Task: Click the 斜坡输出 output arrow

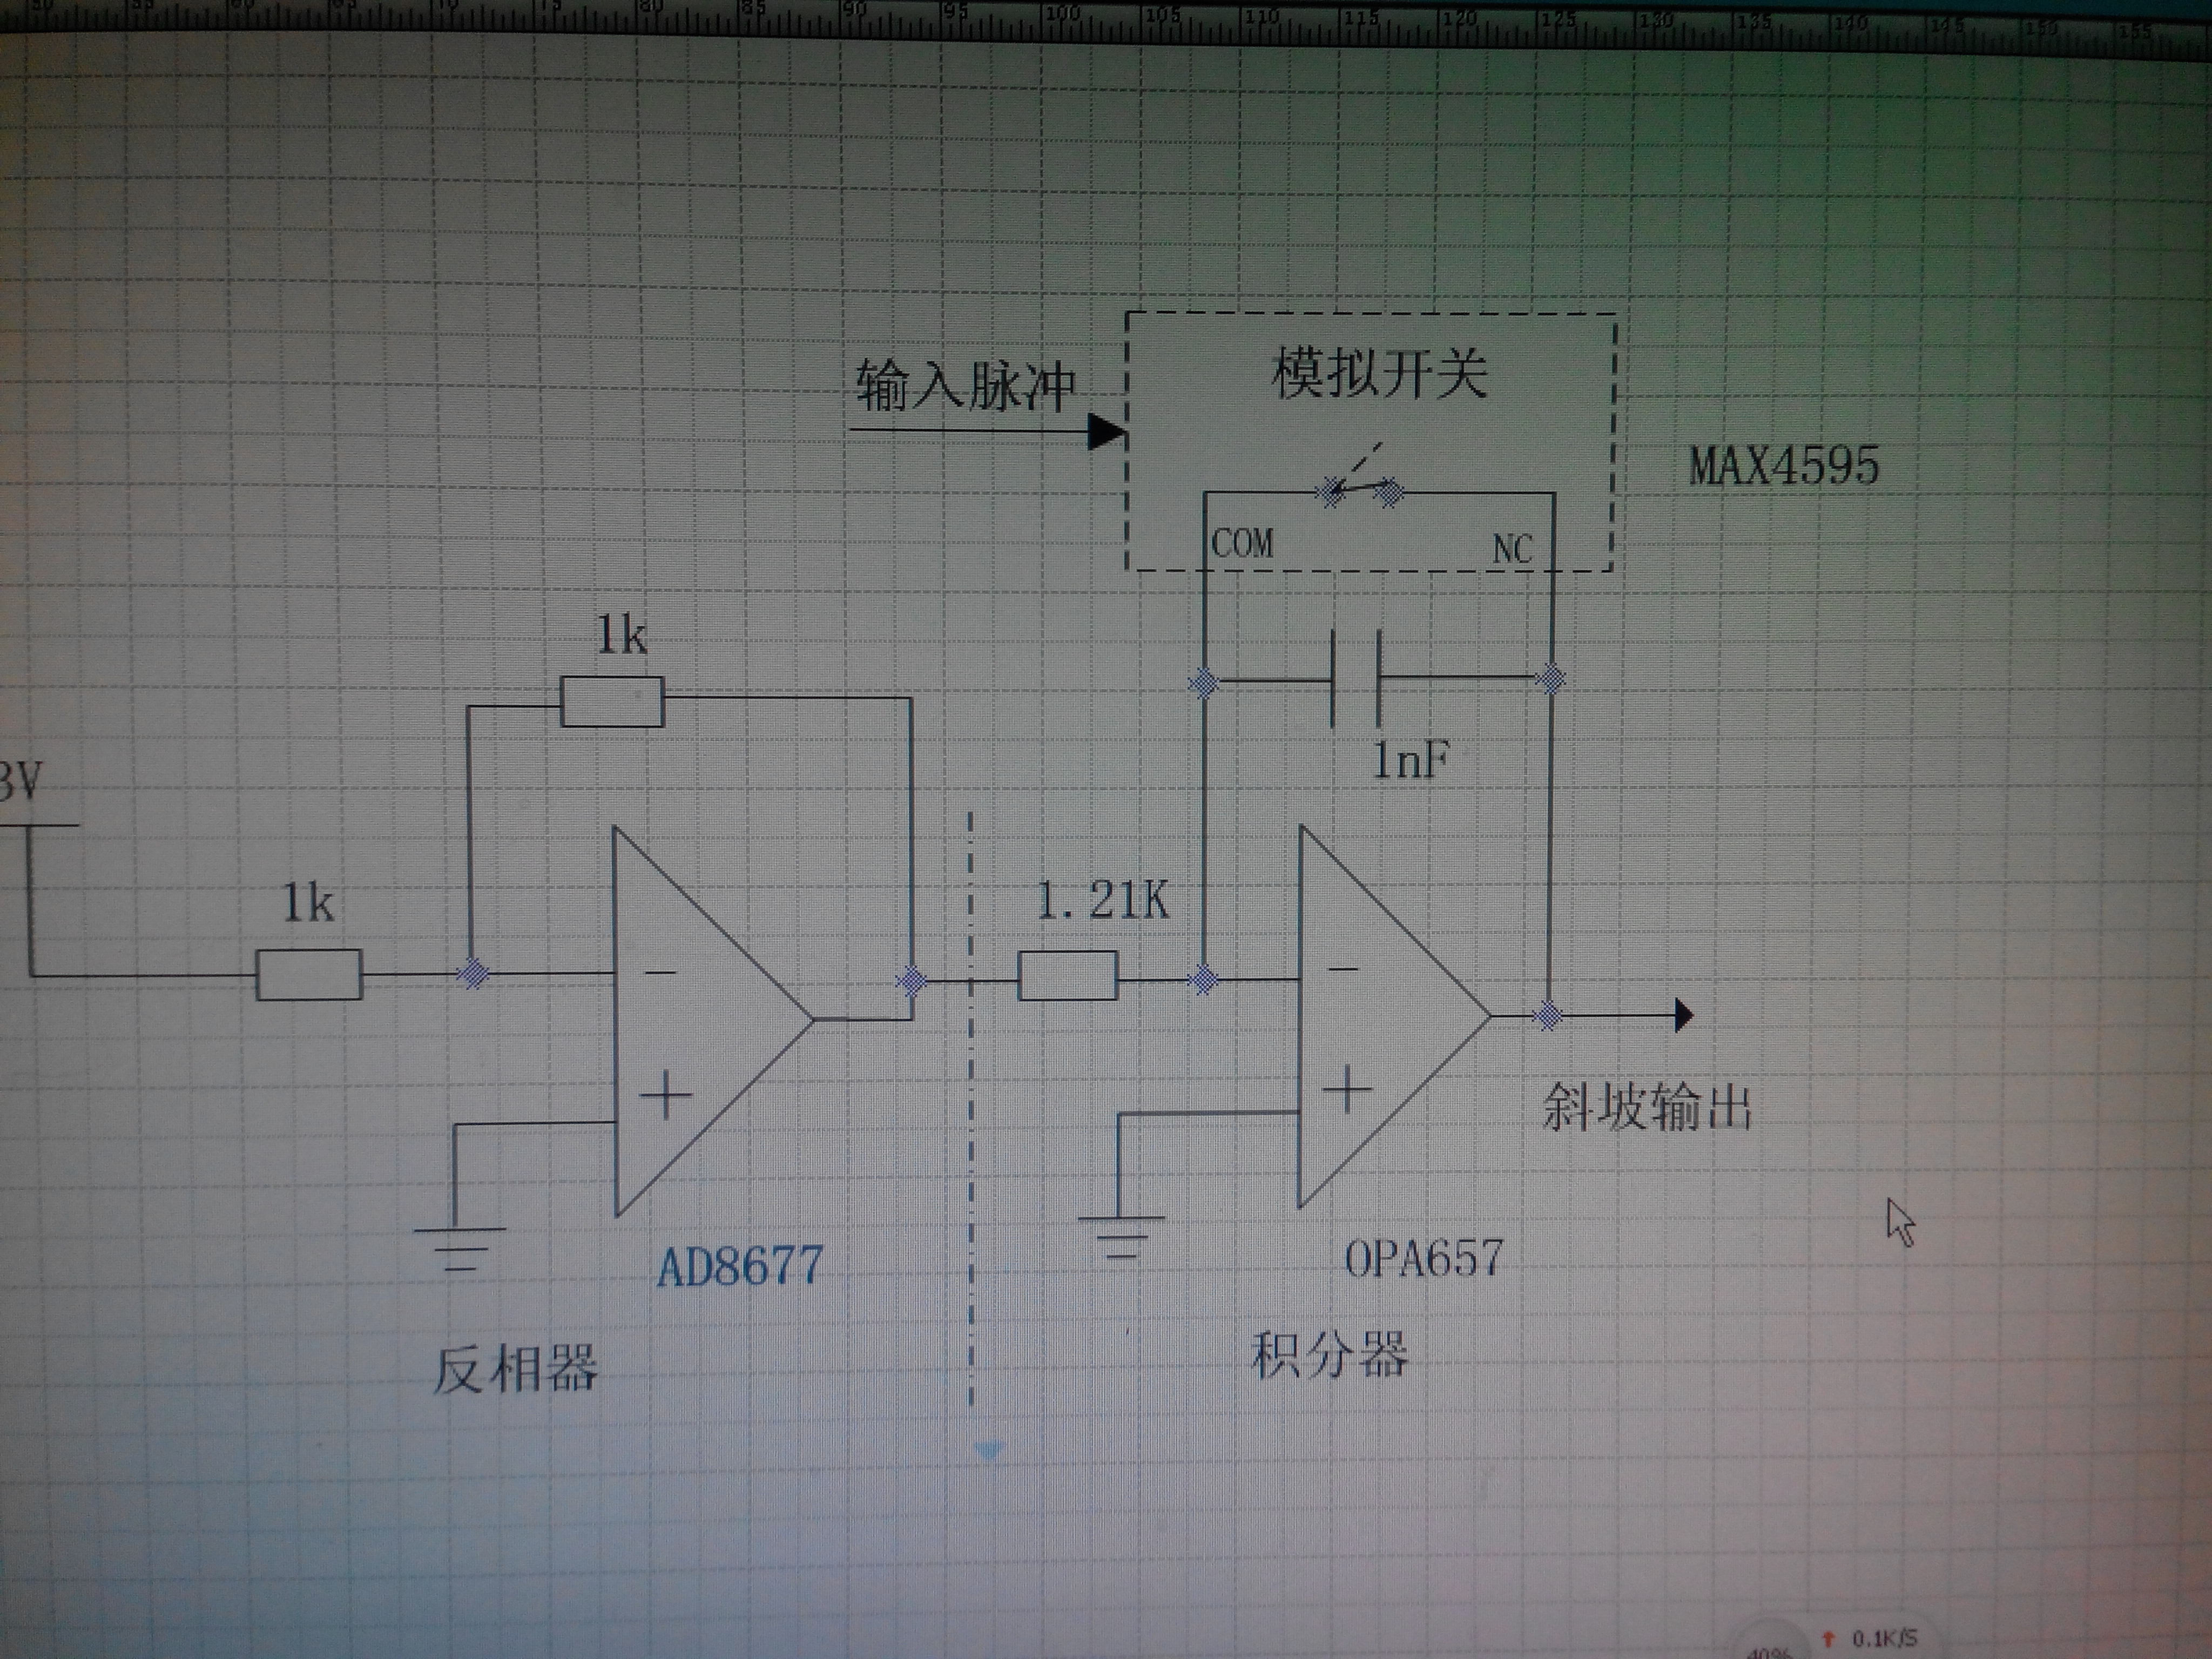Action: click(1682, 1015)
